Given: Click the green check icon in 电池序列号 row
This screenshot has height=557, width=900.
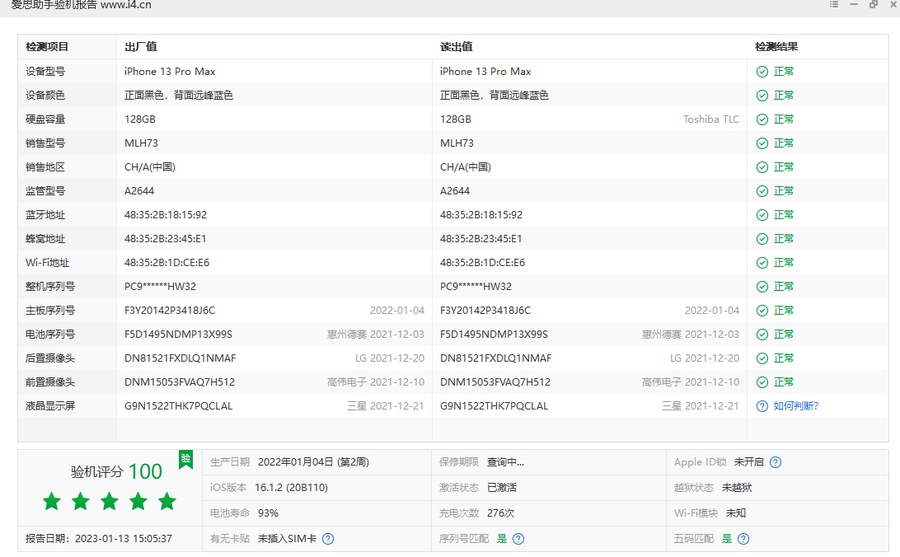Looking at the screenshot, I should [762, 335].
